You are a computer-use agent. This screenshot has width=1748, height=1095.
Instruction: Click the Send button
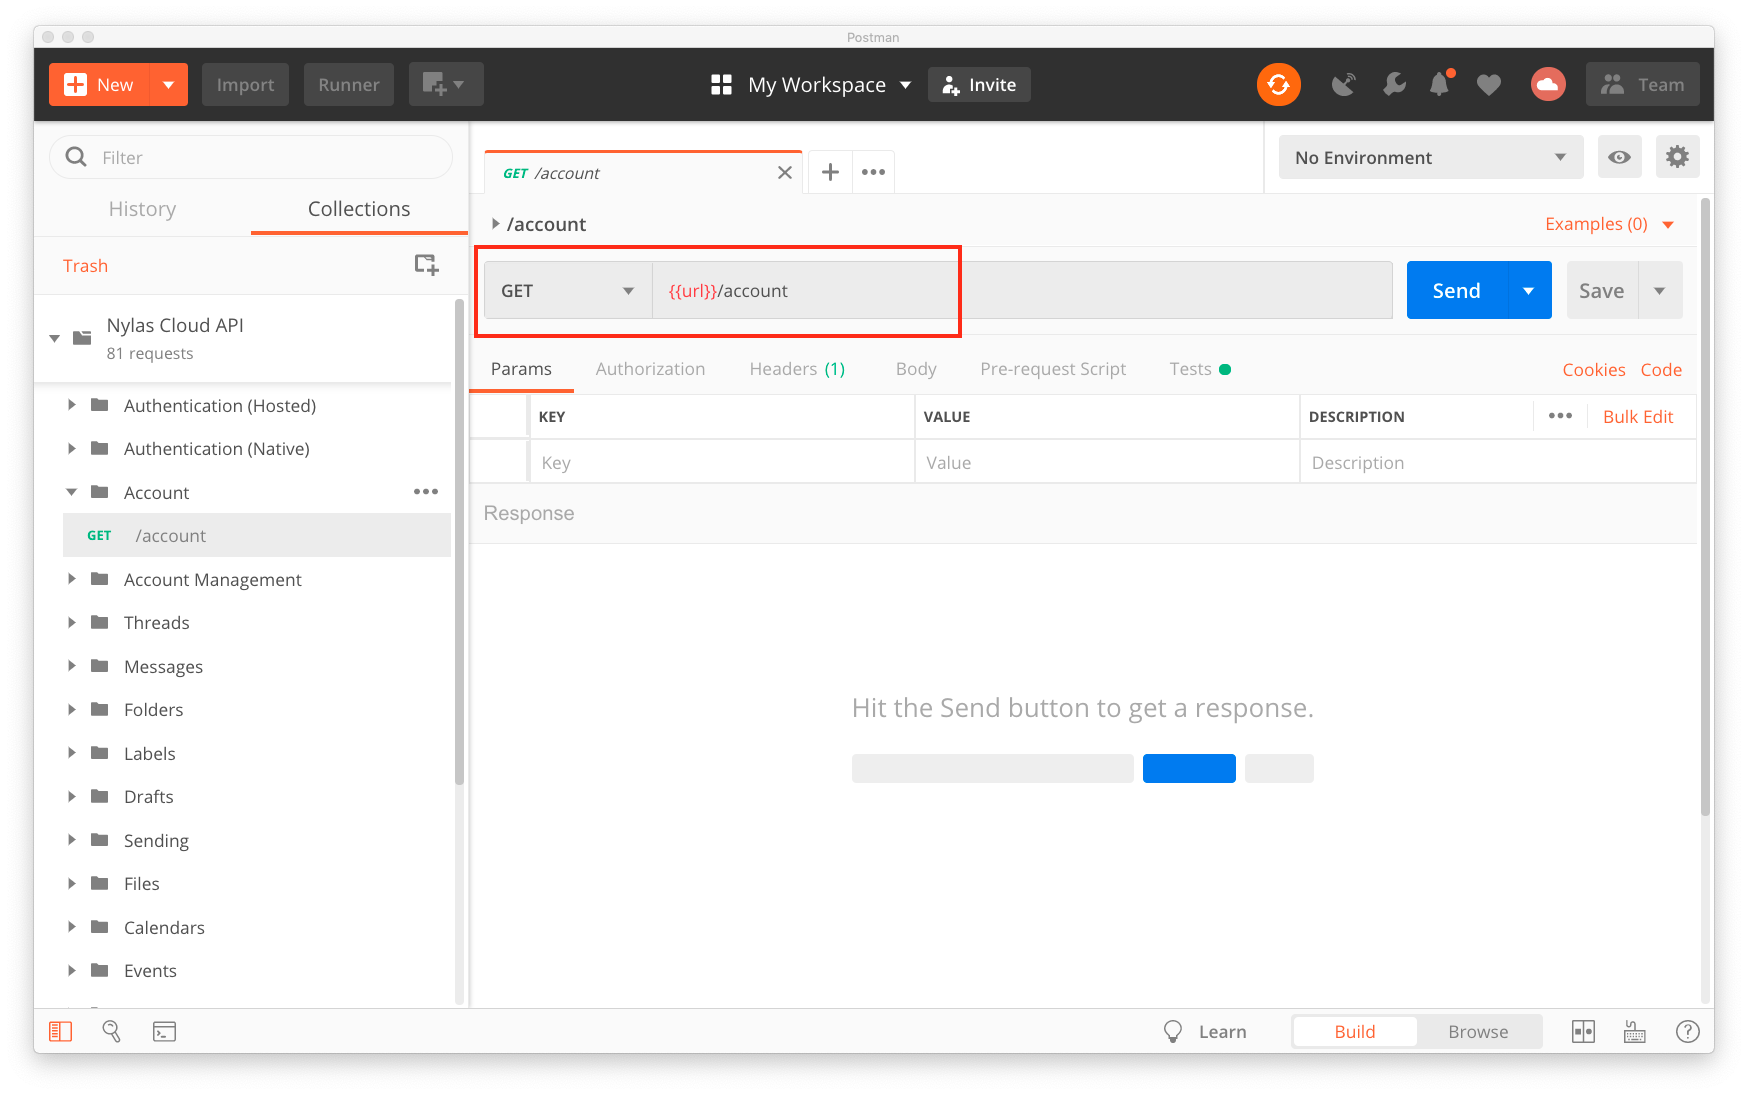(x=1456, y=291)
